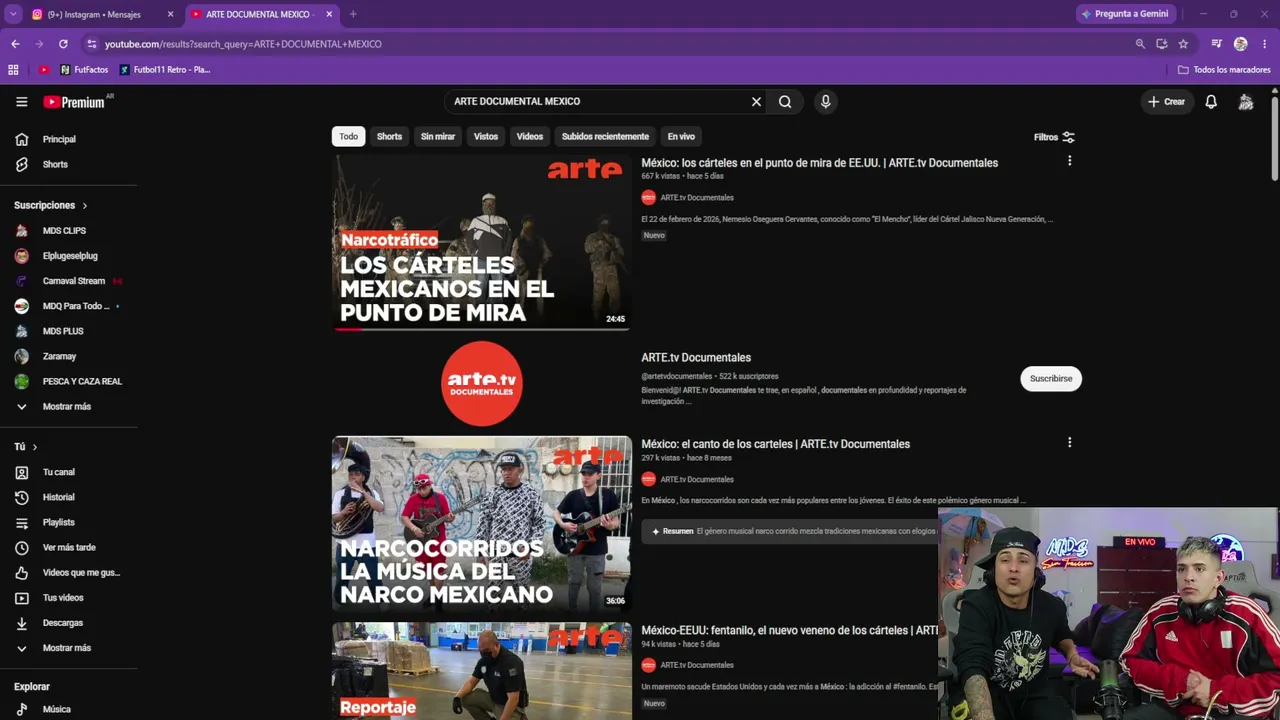Select the Shorts filter chip

click(x=389, y=136)
